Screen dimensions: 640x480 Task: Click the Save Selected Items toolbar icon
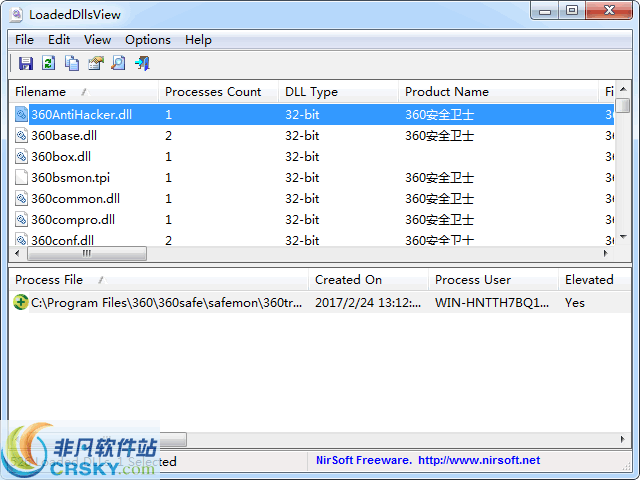point(25,63)
